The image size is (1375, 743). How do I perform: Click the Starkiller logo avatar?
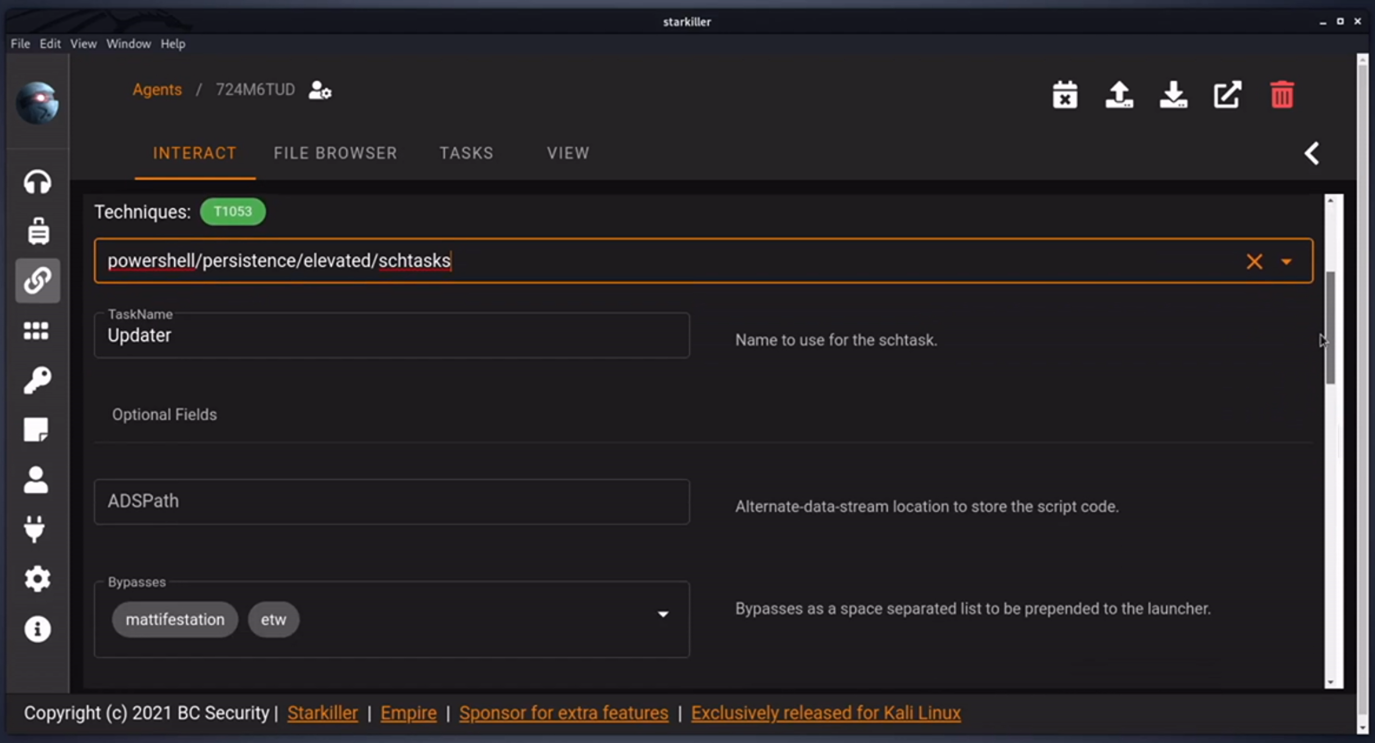coord(37,102)
